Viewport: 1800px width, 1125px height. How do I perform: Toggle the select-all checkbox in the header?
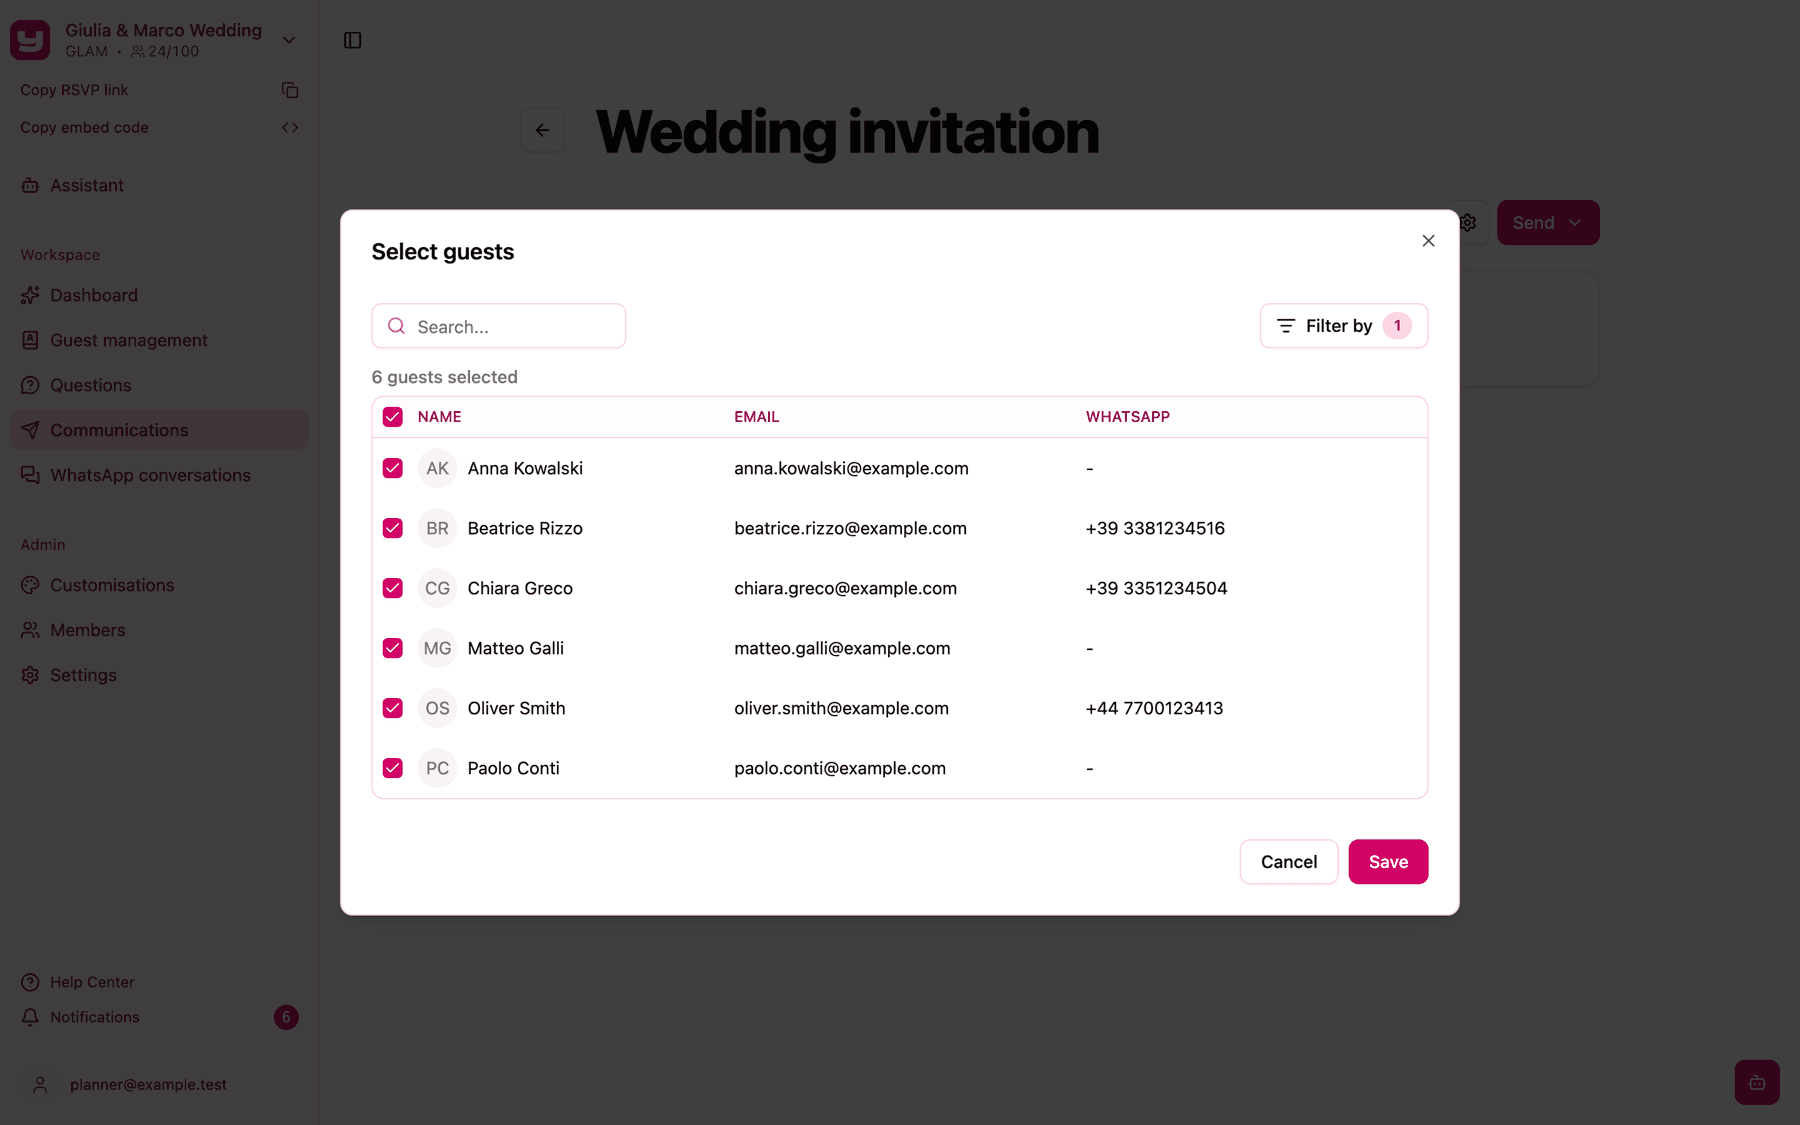(x=393, y=417)
